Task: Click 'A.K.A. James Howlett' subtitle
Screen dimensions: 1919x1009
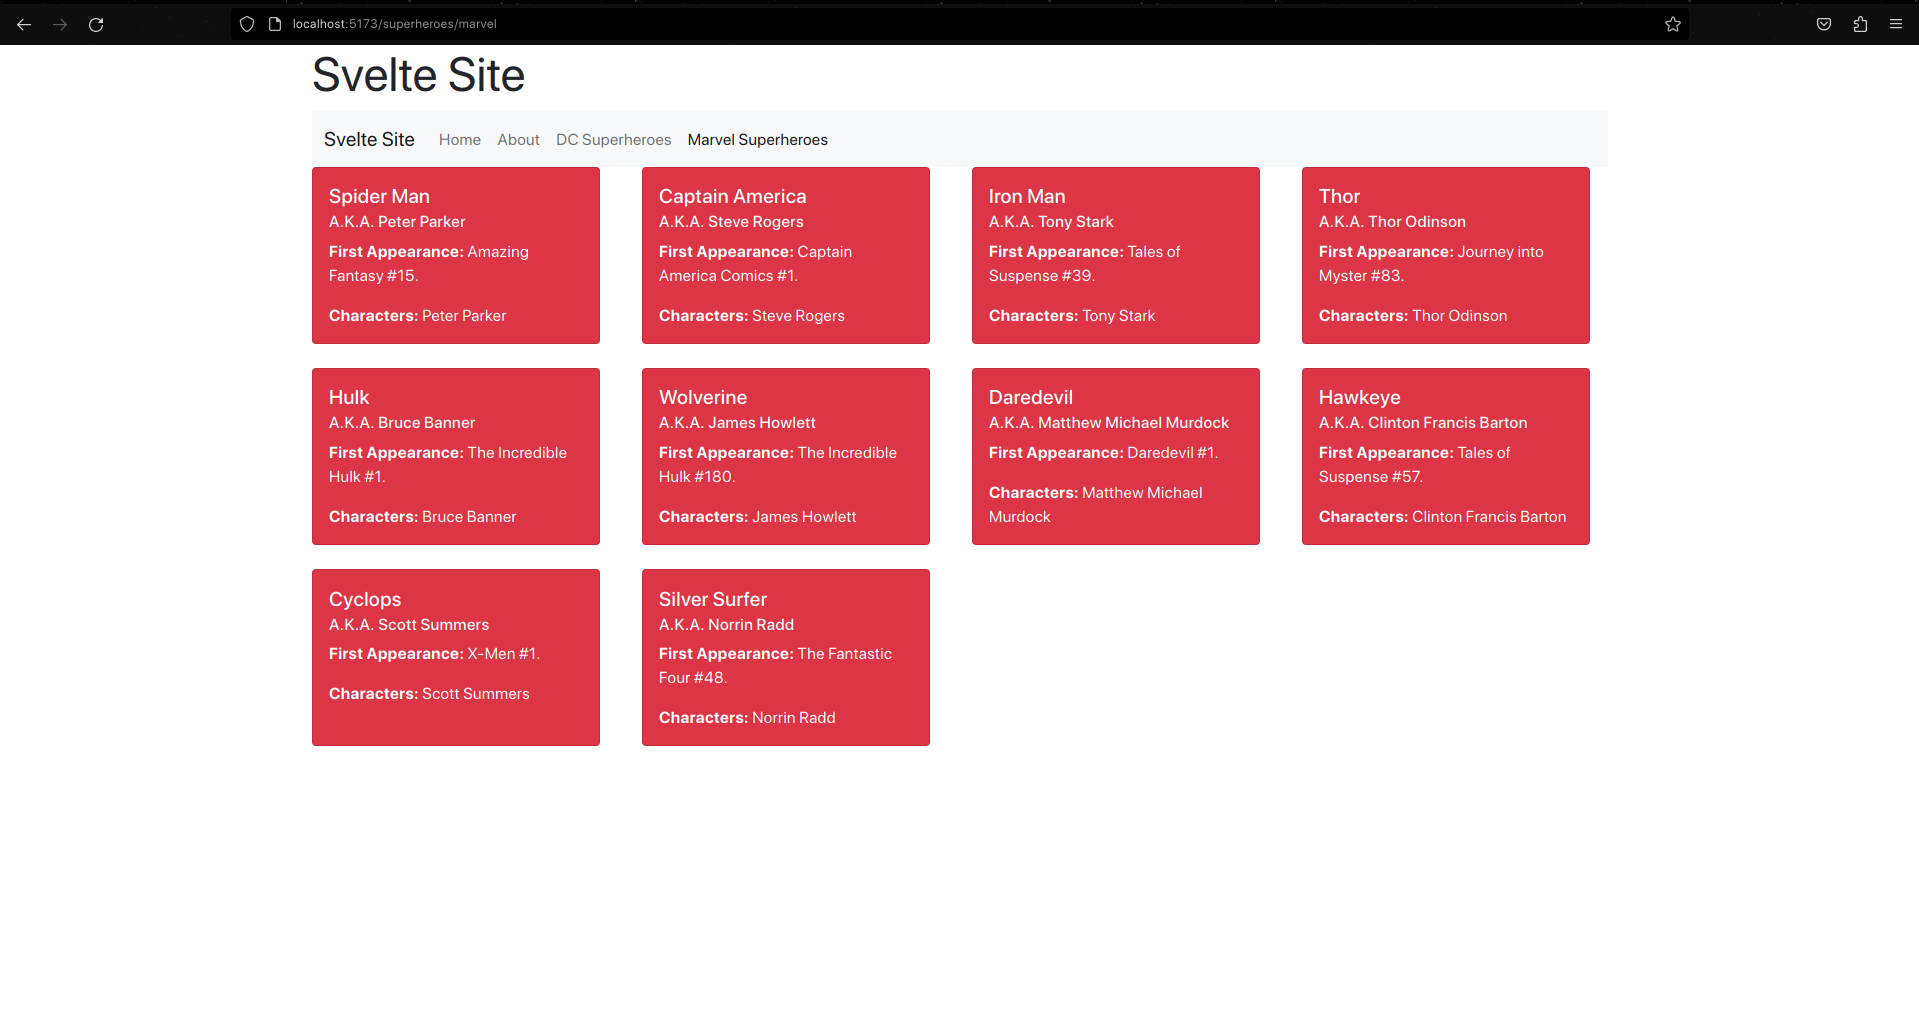Action: coord(737,423)
